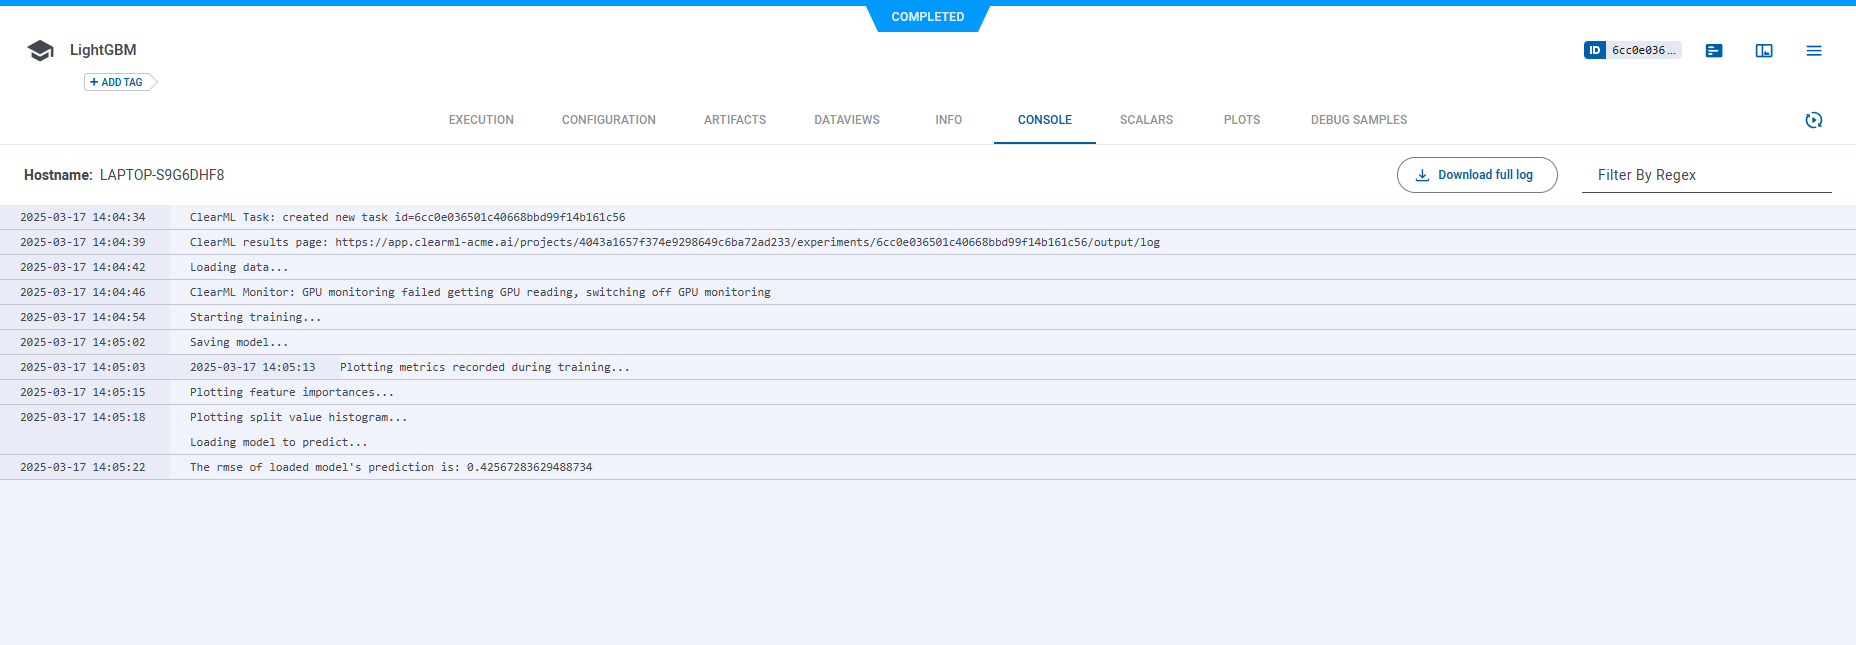This screenshot has height=645, width=1856.
Task: Add a tag with ADD TAG
Action: [117, 82]
